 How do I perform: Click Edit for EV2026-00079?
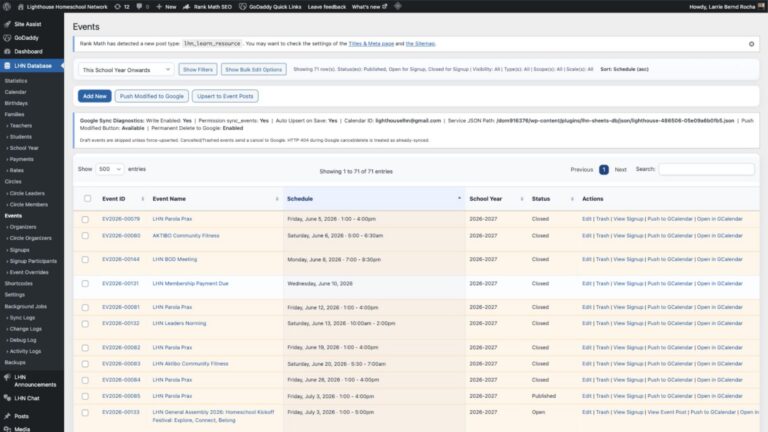(x=587, y=219)
